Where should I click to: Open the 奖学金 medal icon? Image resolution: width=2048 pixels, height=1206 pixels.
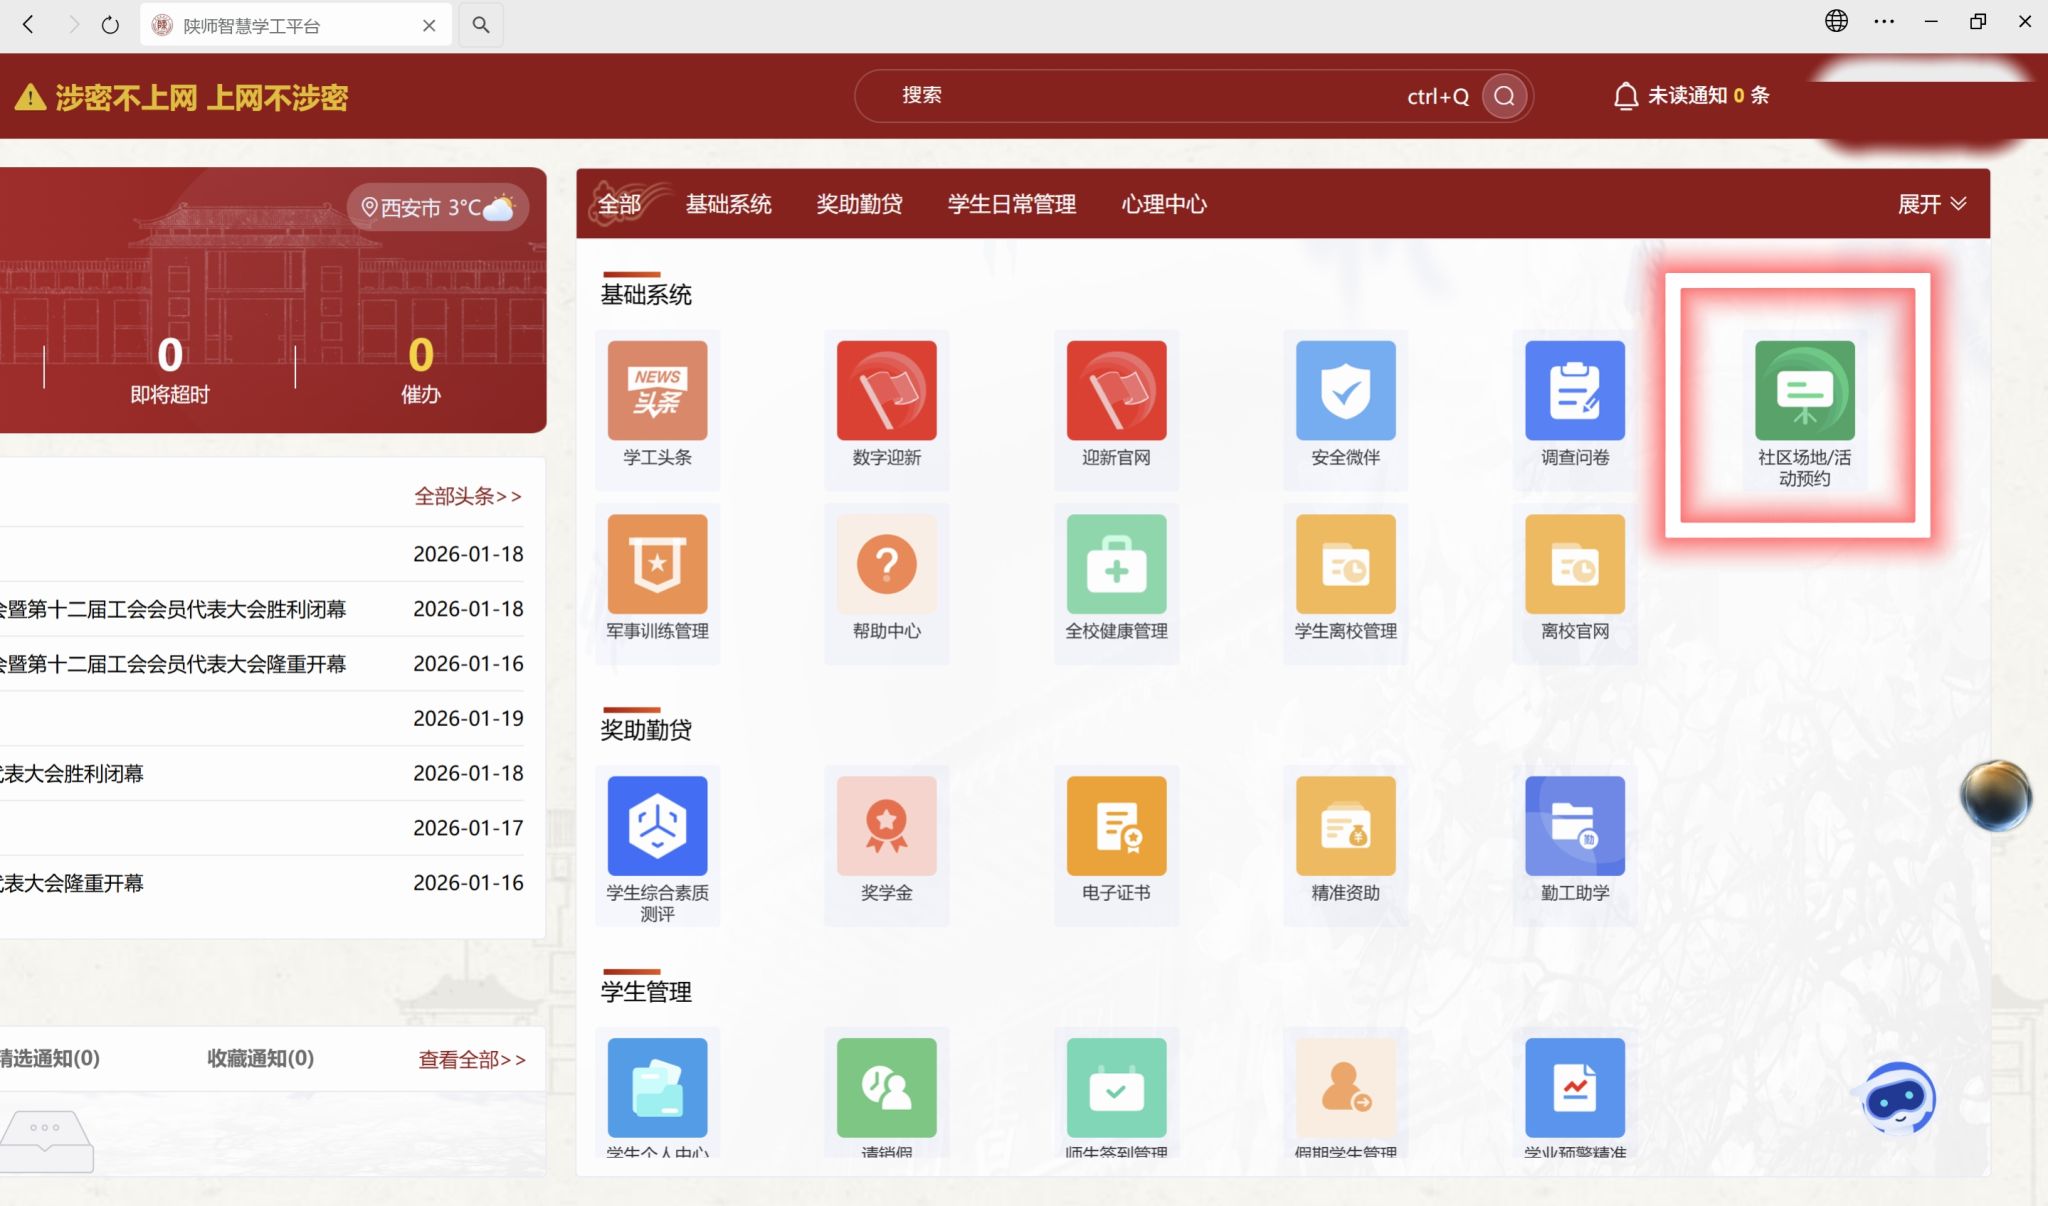point(886,826)
